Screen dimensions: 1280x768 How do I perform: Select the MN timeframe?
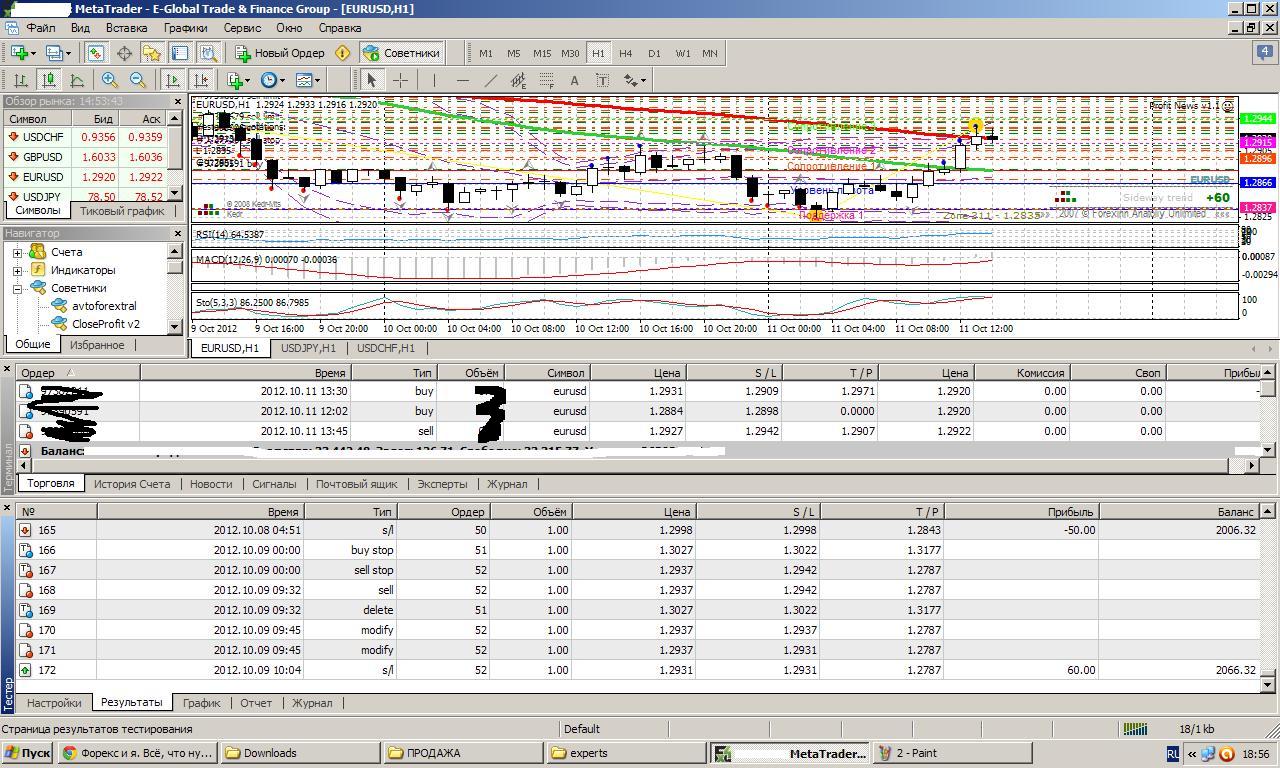pos(709,53)
